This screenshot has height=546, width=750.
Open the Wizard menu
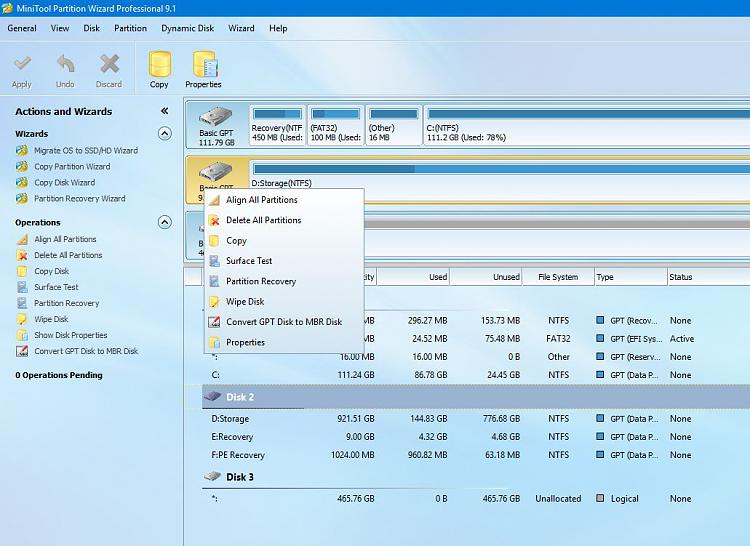coord(241,28)
